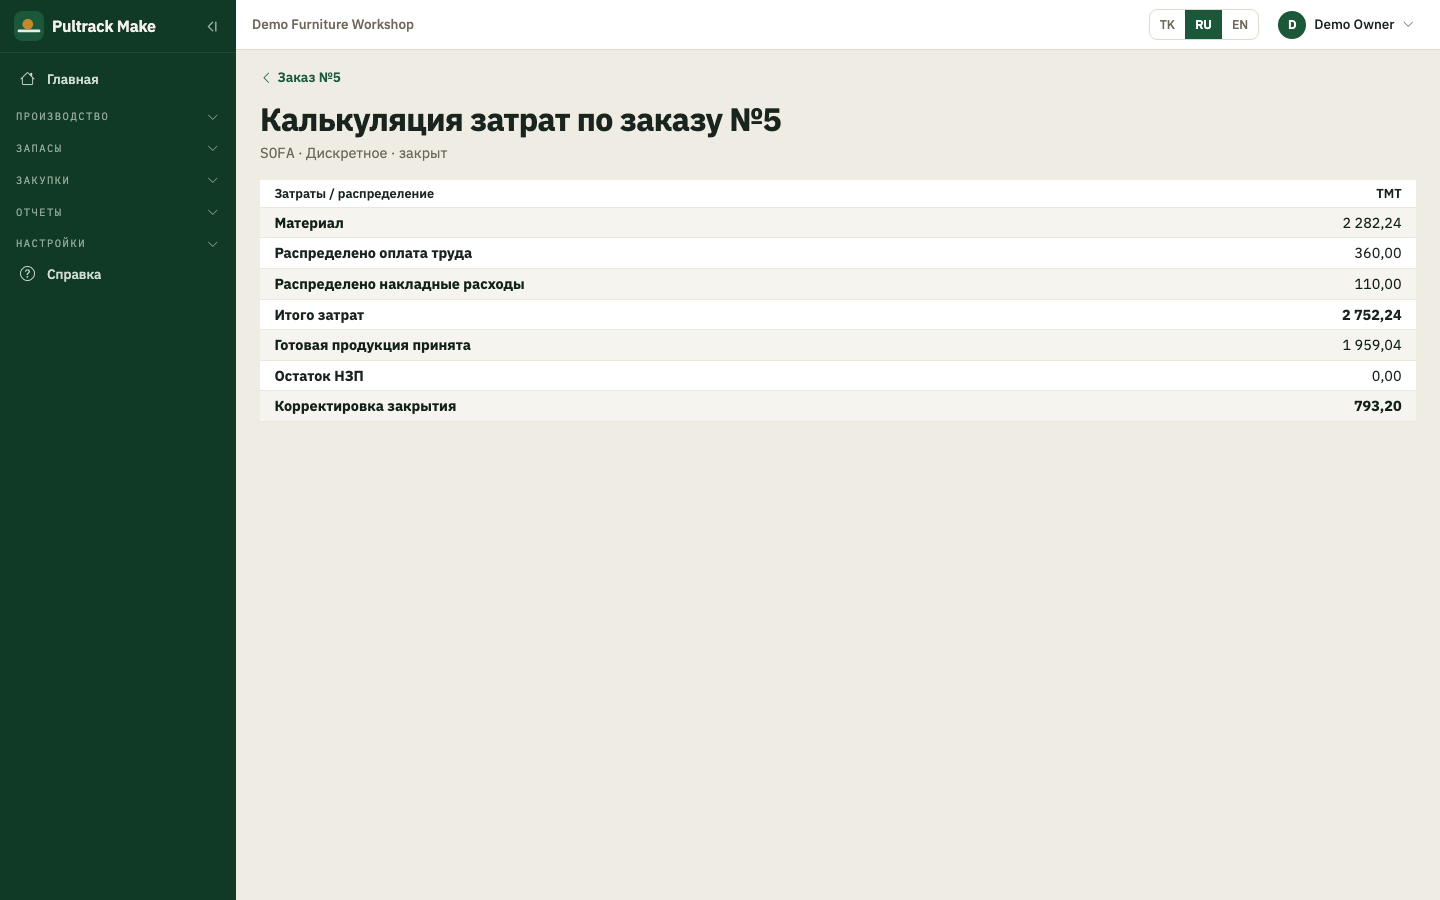Expand the ПРОИЗВОДСТВО section chevron

[212, 117]
